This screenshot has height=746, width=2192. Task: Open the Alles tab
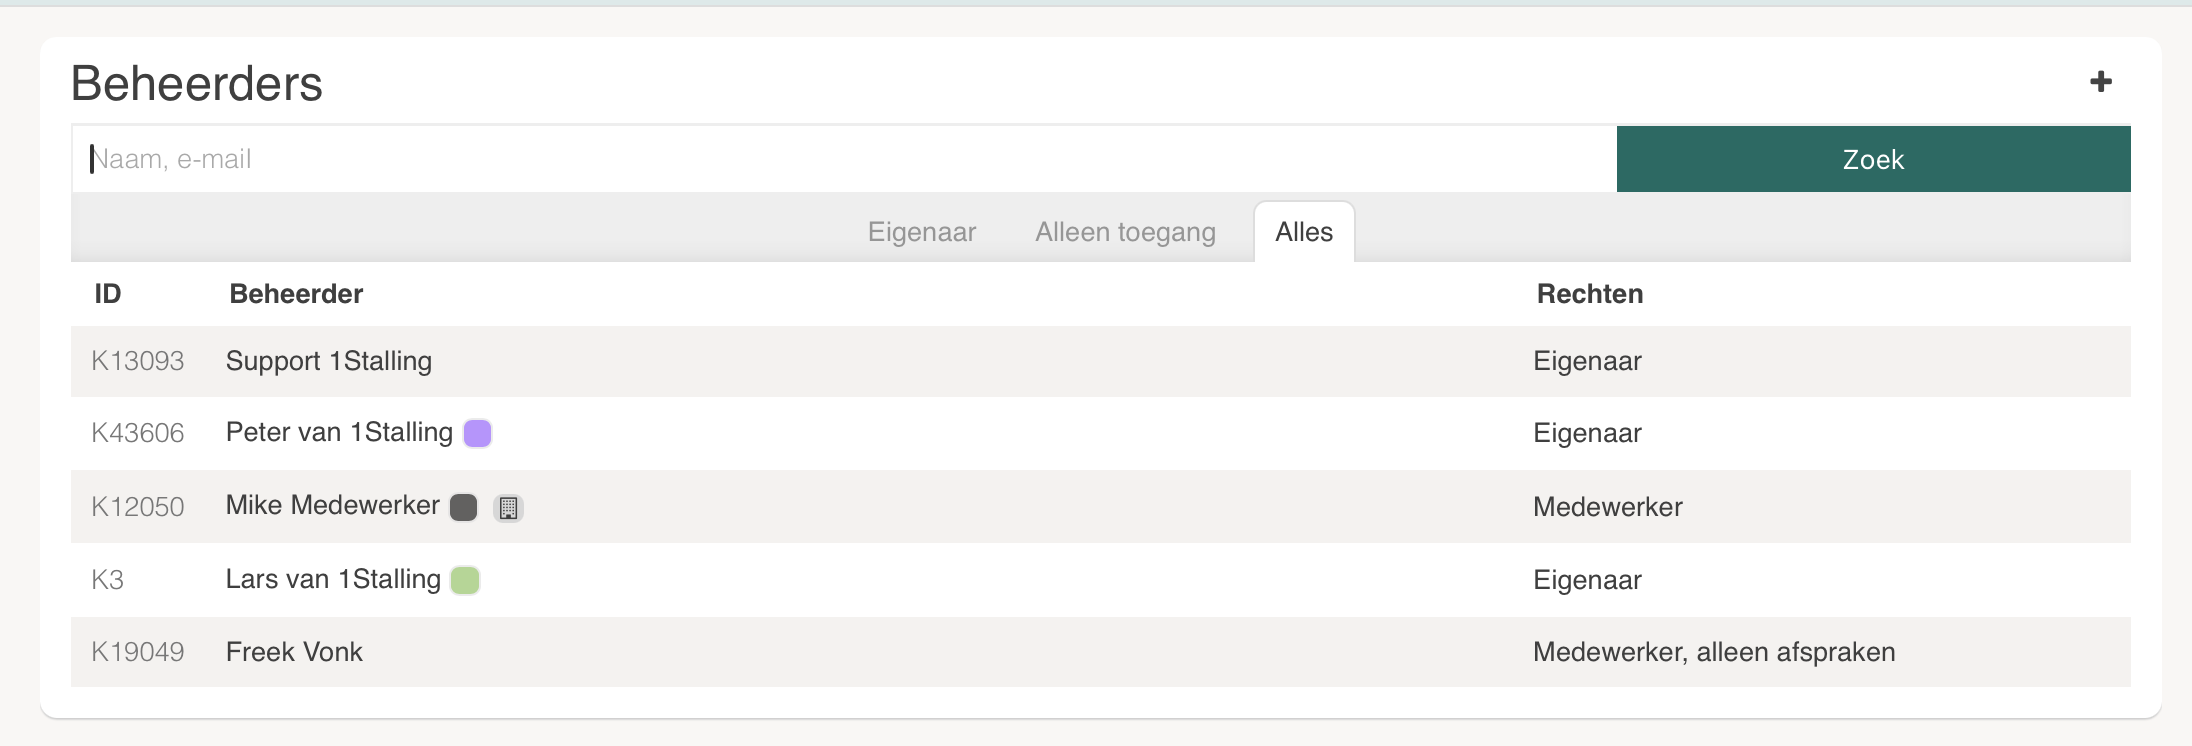pyautogui.click(x=1303, y=232)
